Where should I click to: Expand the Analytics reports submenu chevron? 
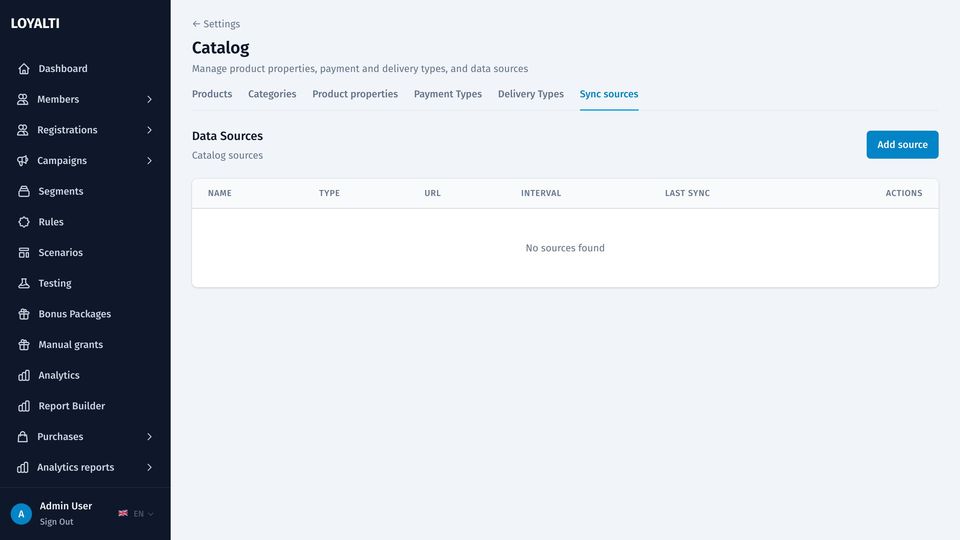[x=149, y=467]
